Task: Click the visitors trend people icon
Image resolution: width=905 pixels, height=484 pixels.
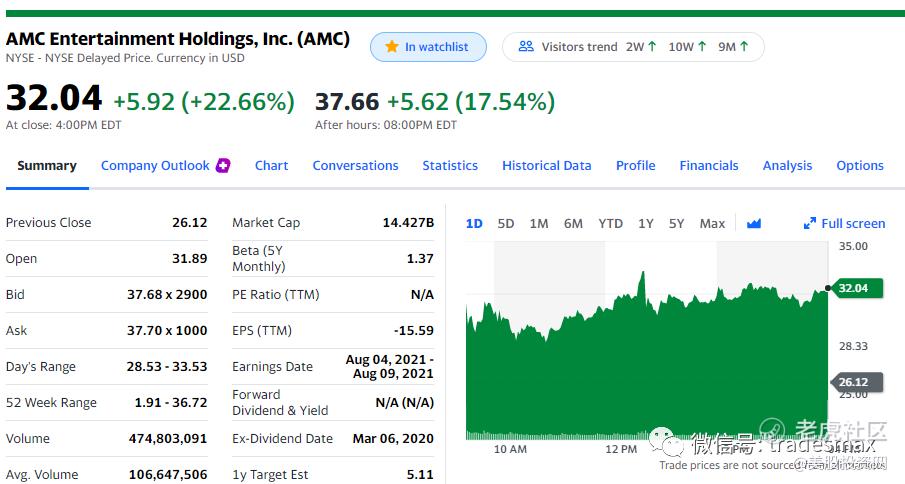Action: point(526,46)
